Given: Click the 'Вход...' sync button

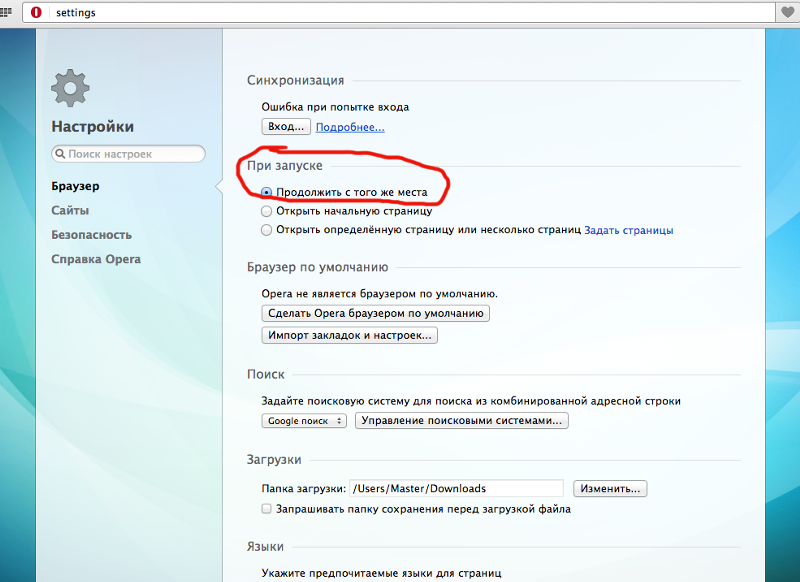Looking at the screenshot, I should click(x=286, y=126).
